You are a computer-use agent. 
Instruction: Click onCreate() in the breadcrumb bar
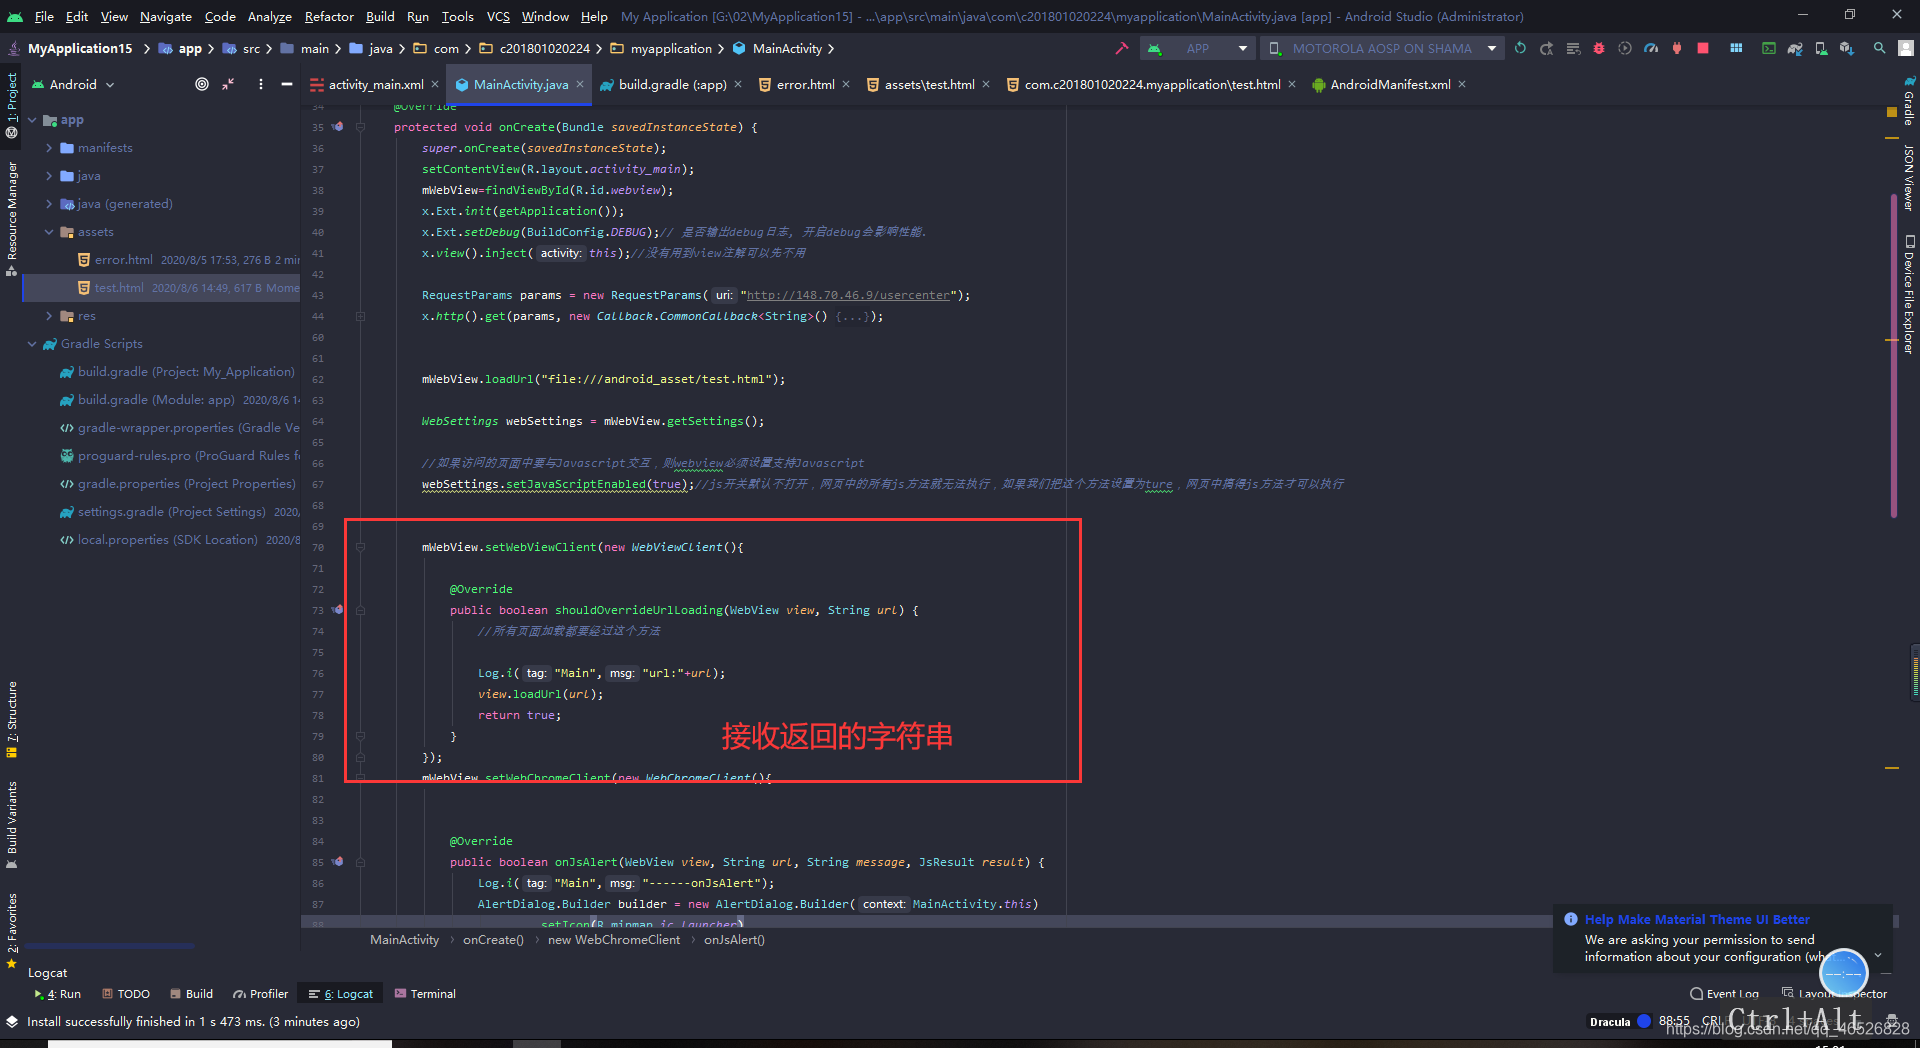point(493,940)
